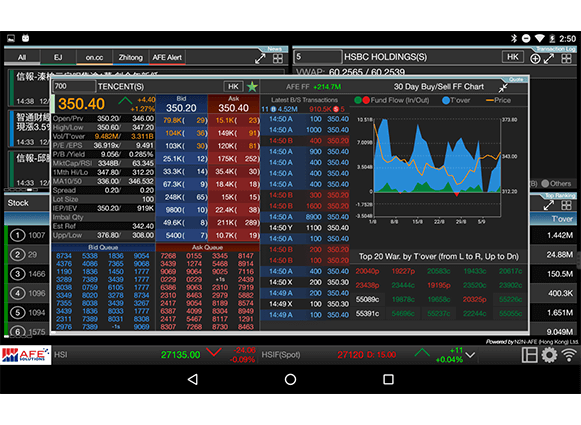Open the layout grid icon in HSBC panel
Image resolution: width=581 pixels, height=425 pixels.
[x=566, y=59]
